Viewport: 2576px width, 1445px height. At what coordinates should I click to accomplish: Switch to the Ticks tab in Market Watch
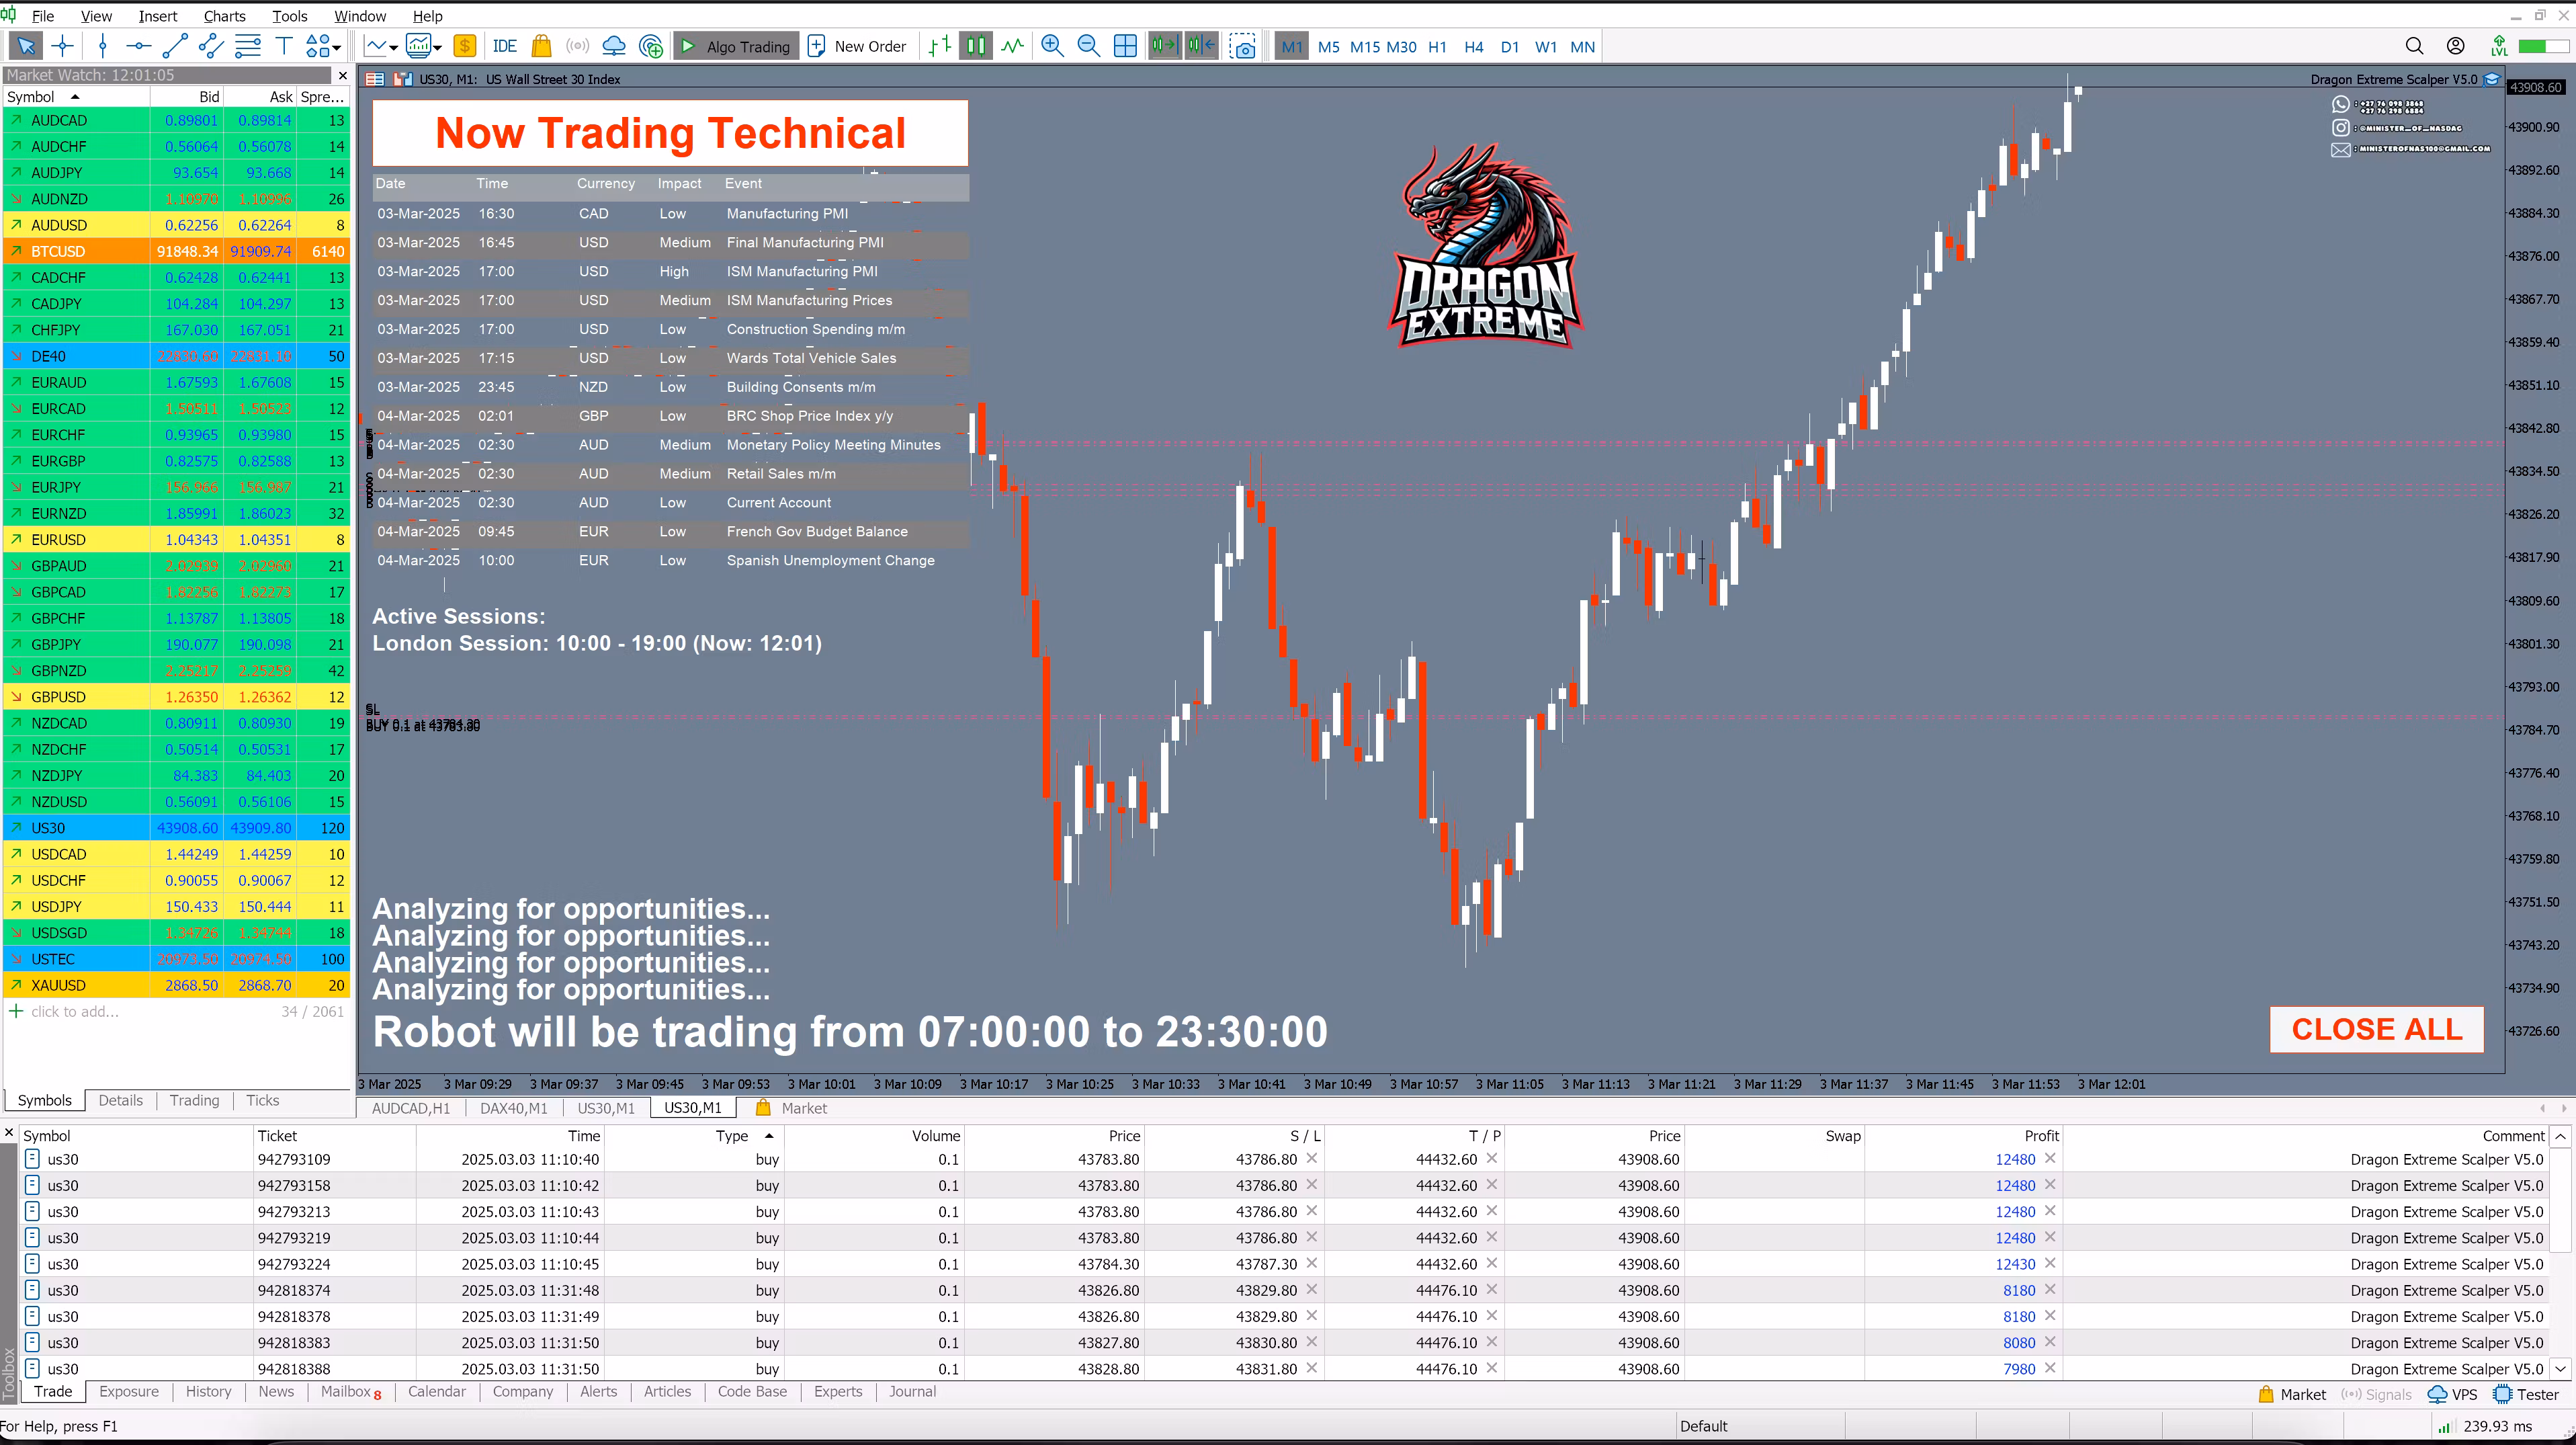[262, 1100]
